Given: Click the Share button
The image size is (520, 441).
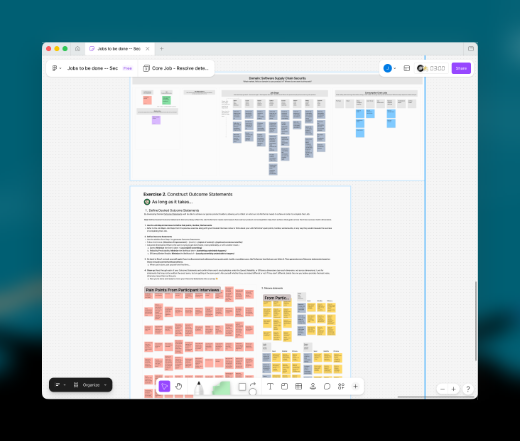Looking at the screenshot, I should point(461,68).
